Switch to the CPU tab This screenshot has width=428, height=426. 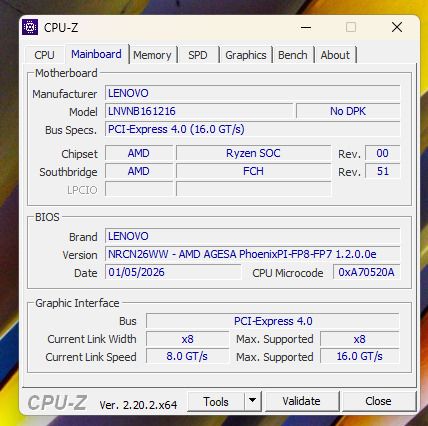(x=44, y=55)
